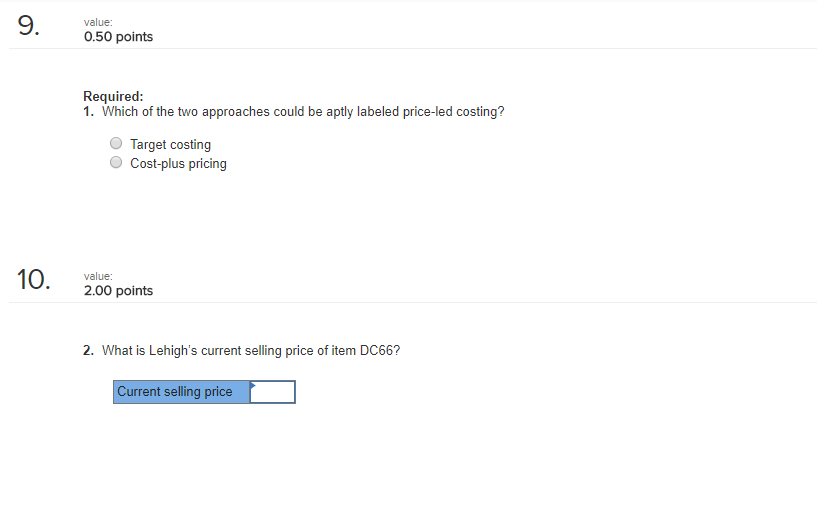
Task: Click the bold number 2. before question
Action: (89, 351)
